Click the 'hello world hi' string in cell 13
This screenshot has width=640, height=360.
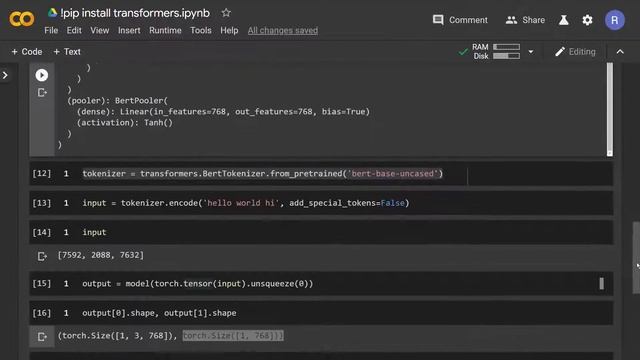coord(241,203)
